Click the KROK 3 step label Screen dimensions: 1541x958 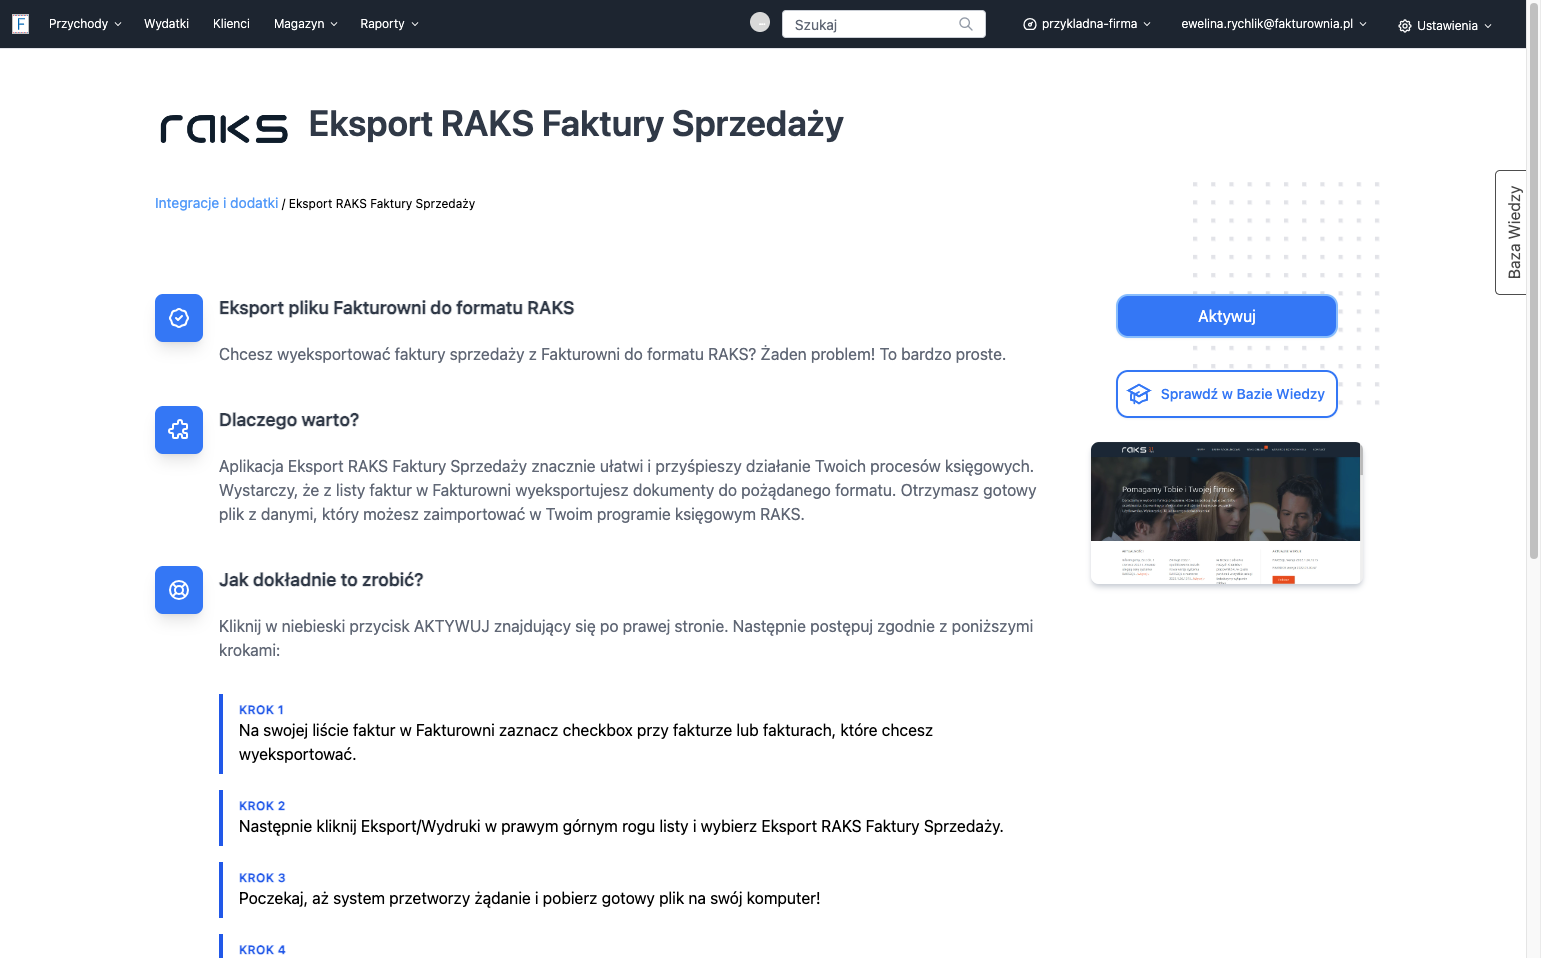coord(262,878)
